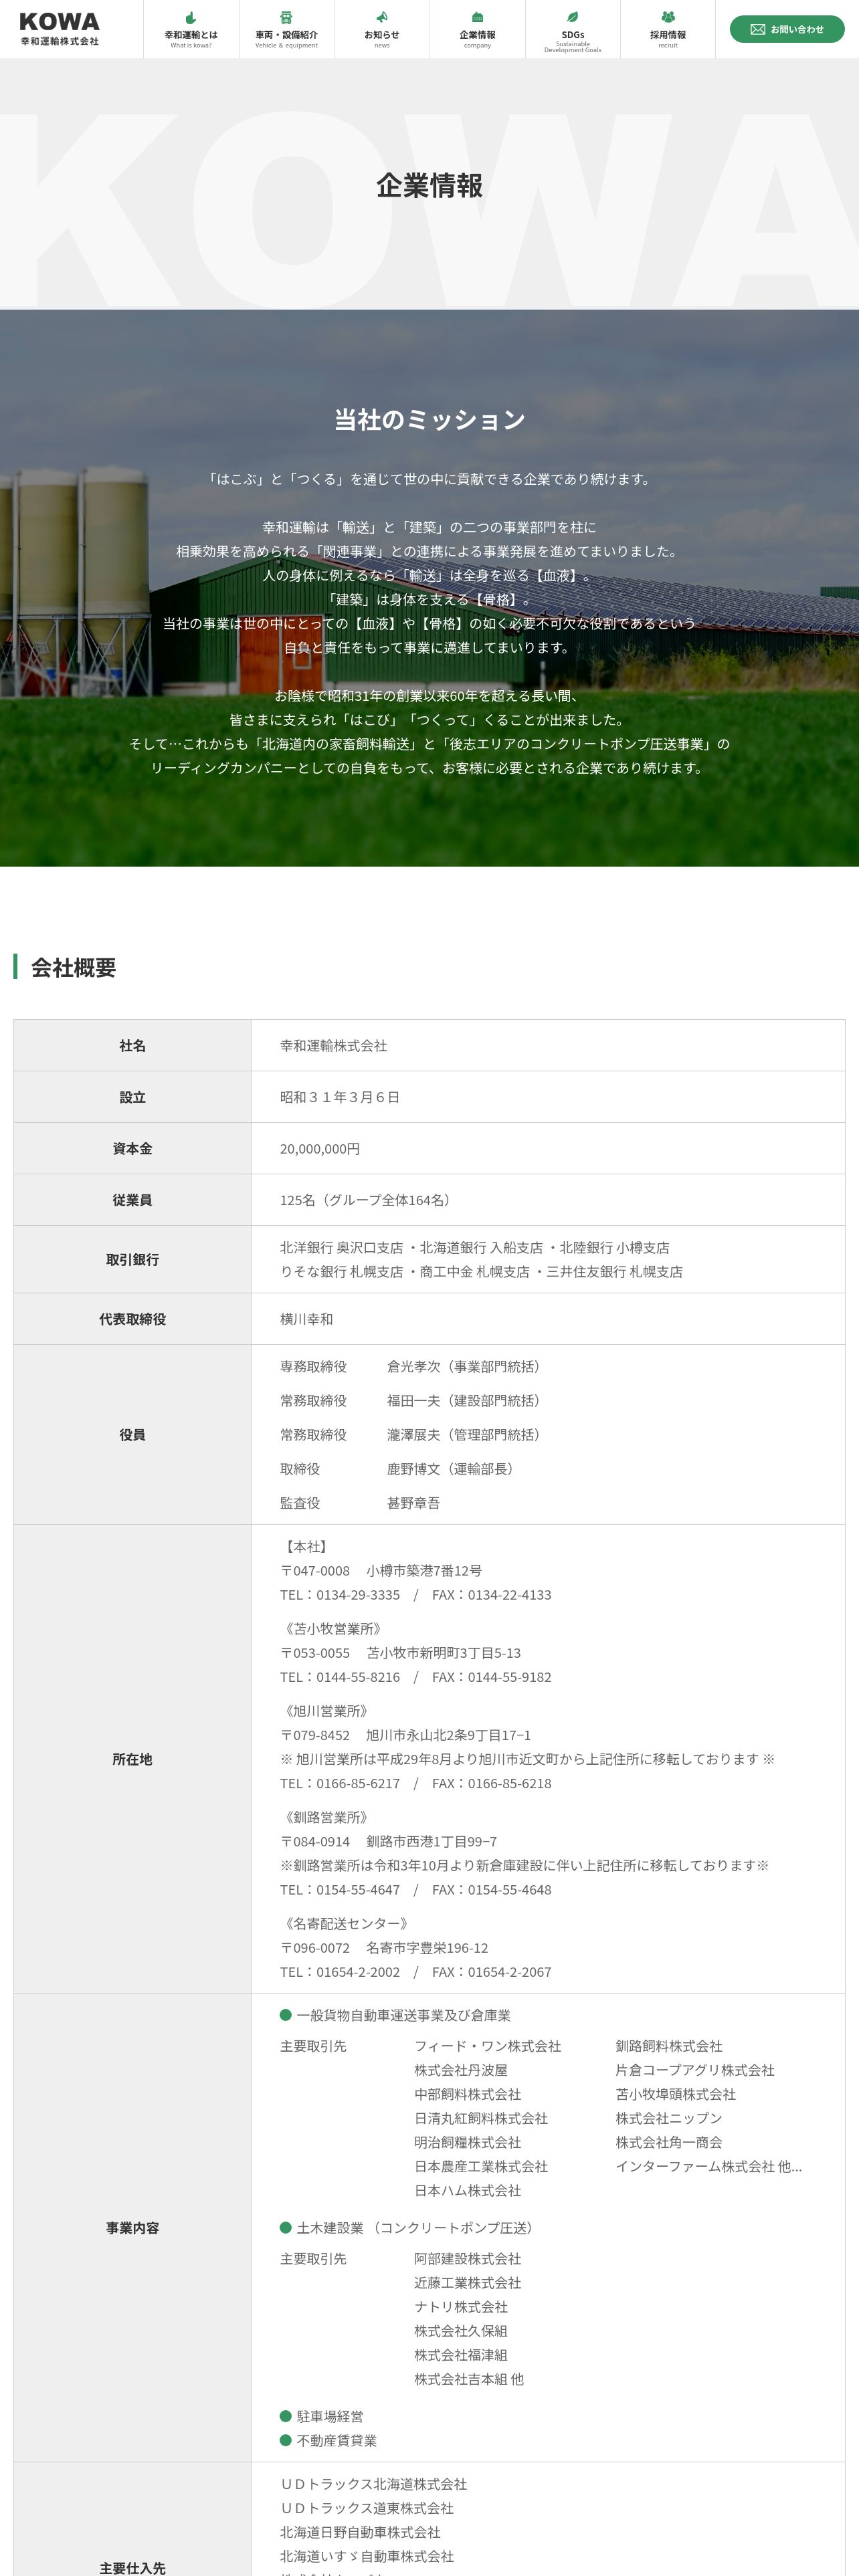Click the client 阿部建設株式会社

click(468, 2259)
